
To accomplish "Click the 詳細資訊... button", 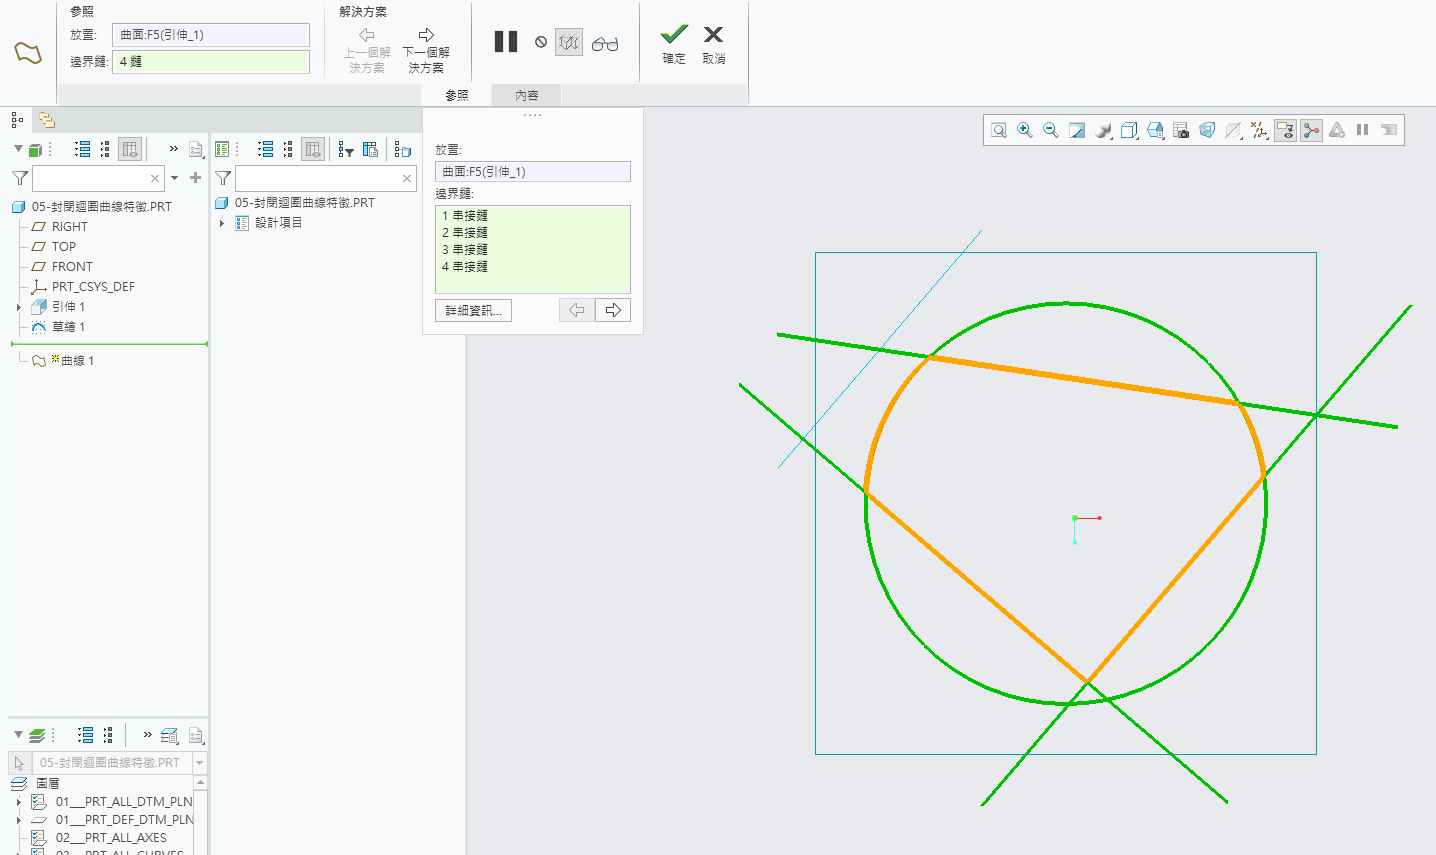I will coord(474,310).
